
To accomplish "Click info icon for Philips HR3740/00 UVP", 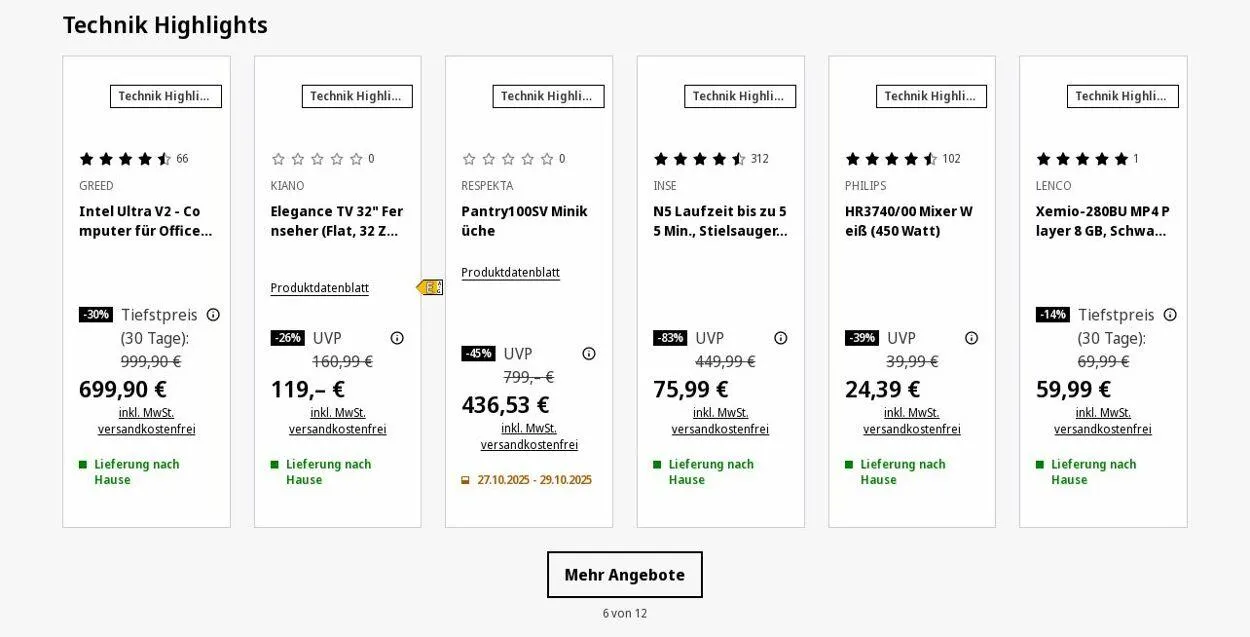I will 971,338.
